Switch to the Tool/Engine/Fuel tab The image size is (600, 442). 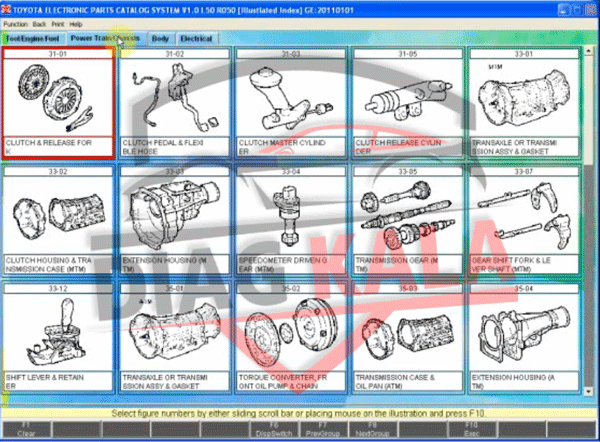click(x=33, y=39)
